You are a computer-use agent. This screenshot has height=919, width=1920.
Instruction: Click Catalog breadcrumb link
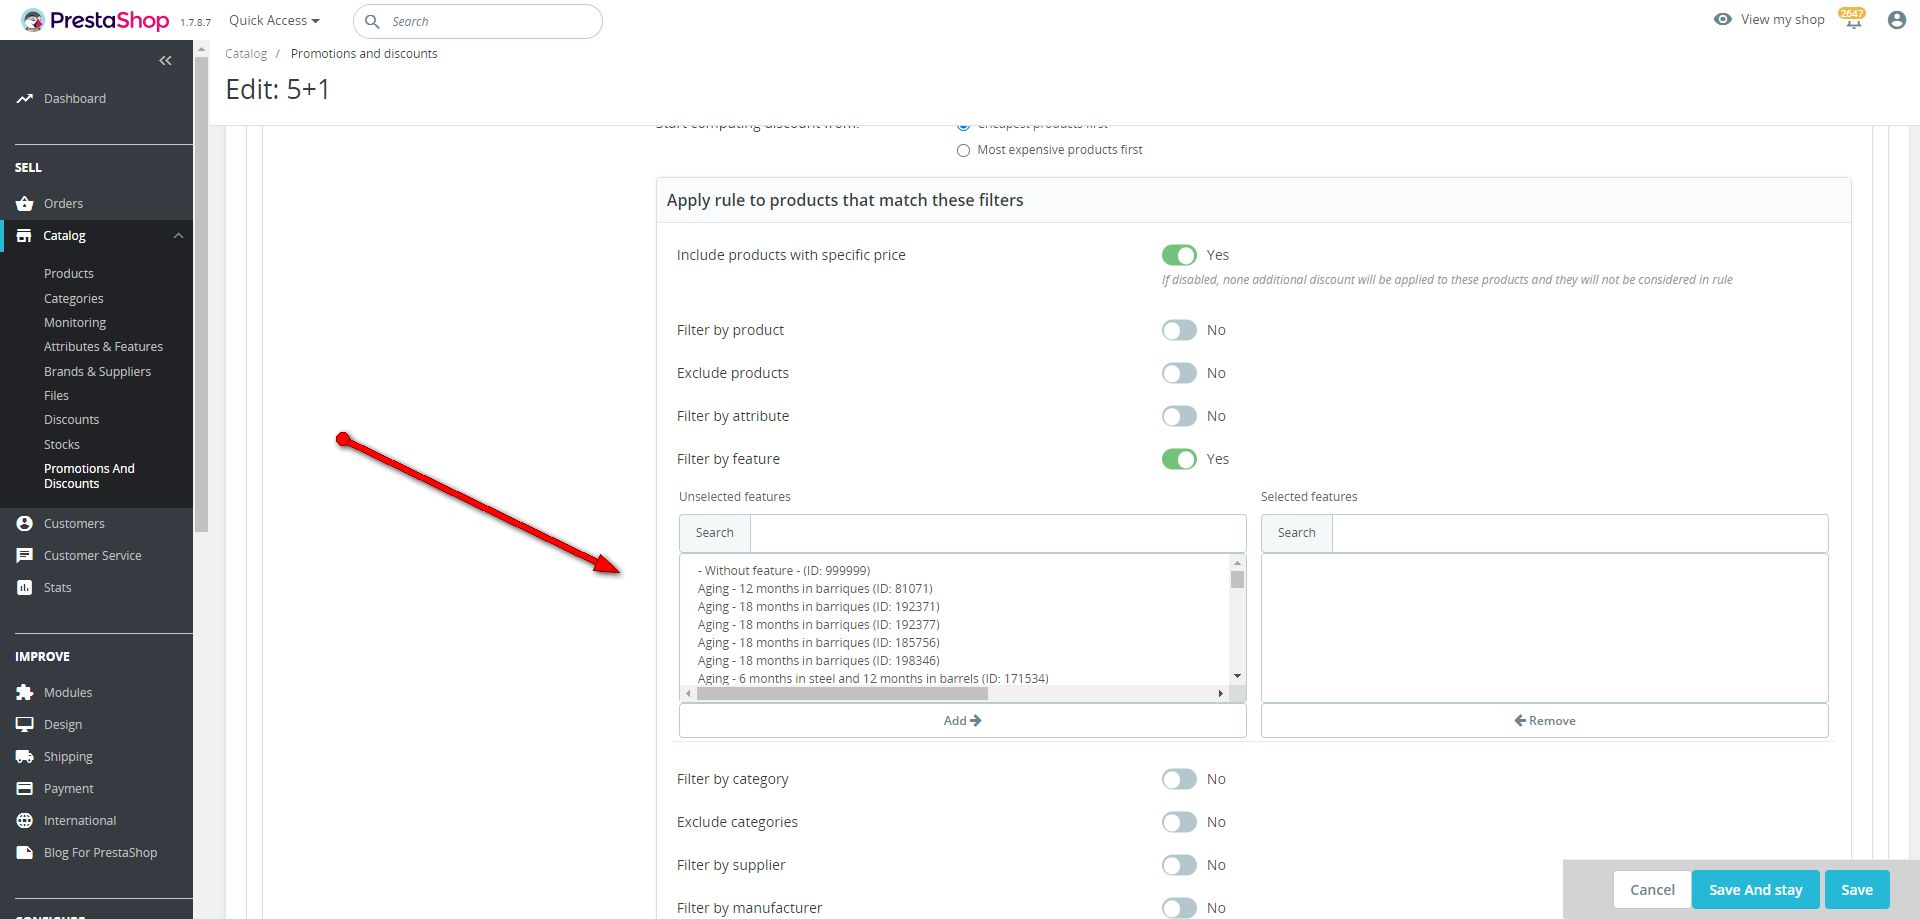point(246,54)
